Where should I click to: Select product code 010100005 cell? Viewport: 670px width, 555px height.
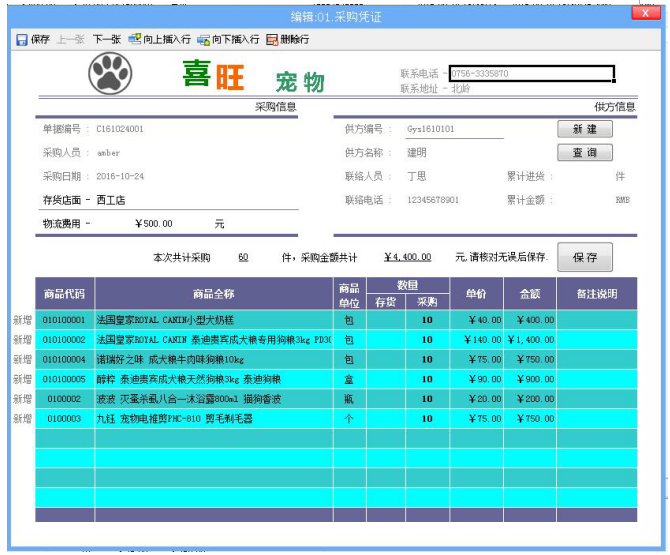[65, 379]
